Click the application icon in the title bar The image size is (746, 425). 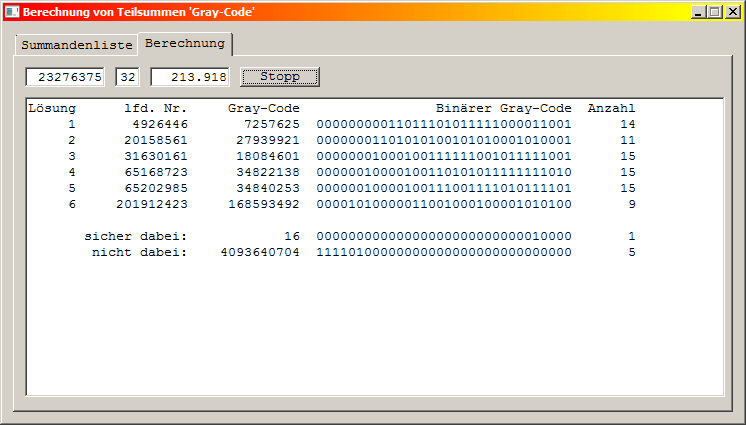pyautogui.click(x=11, y=12)
